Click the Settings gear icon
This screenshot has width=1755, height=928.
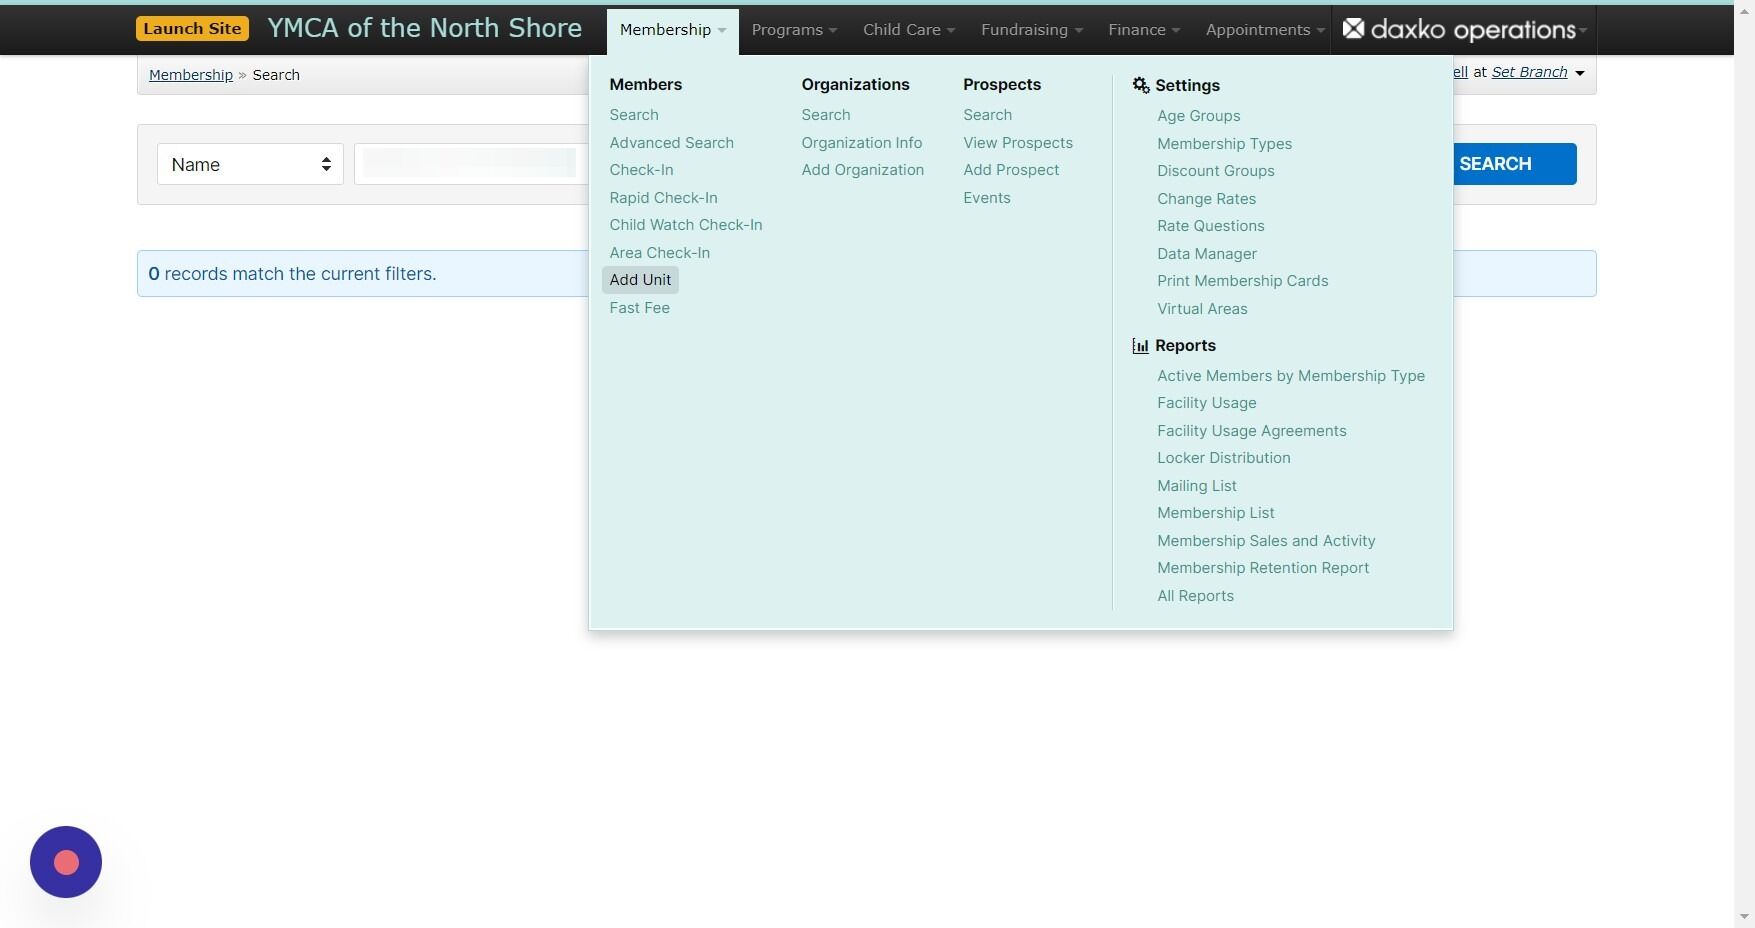pos(1140,85)
